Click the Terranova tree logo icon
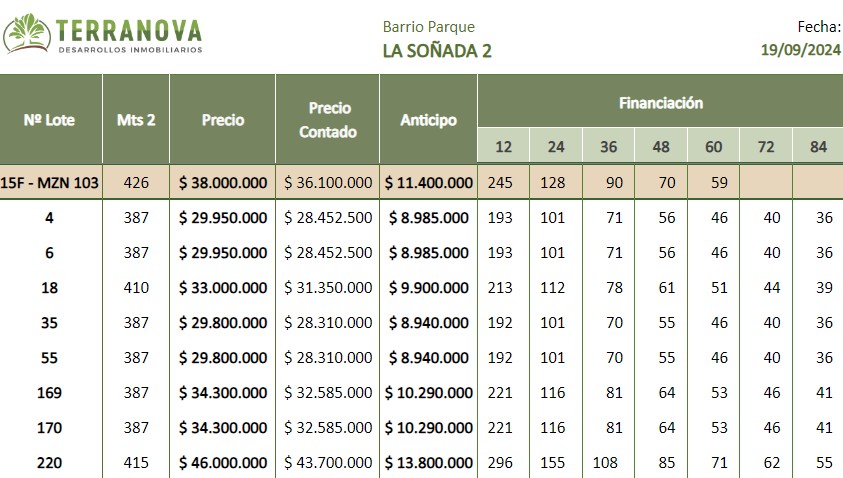Screen dimensions: 843x478 point(26,33)
